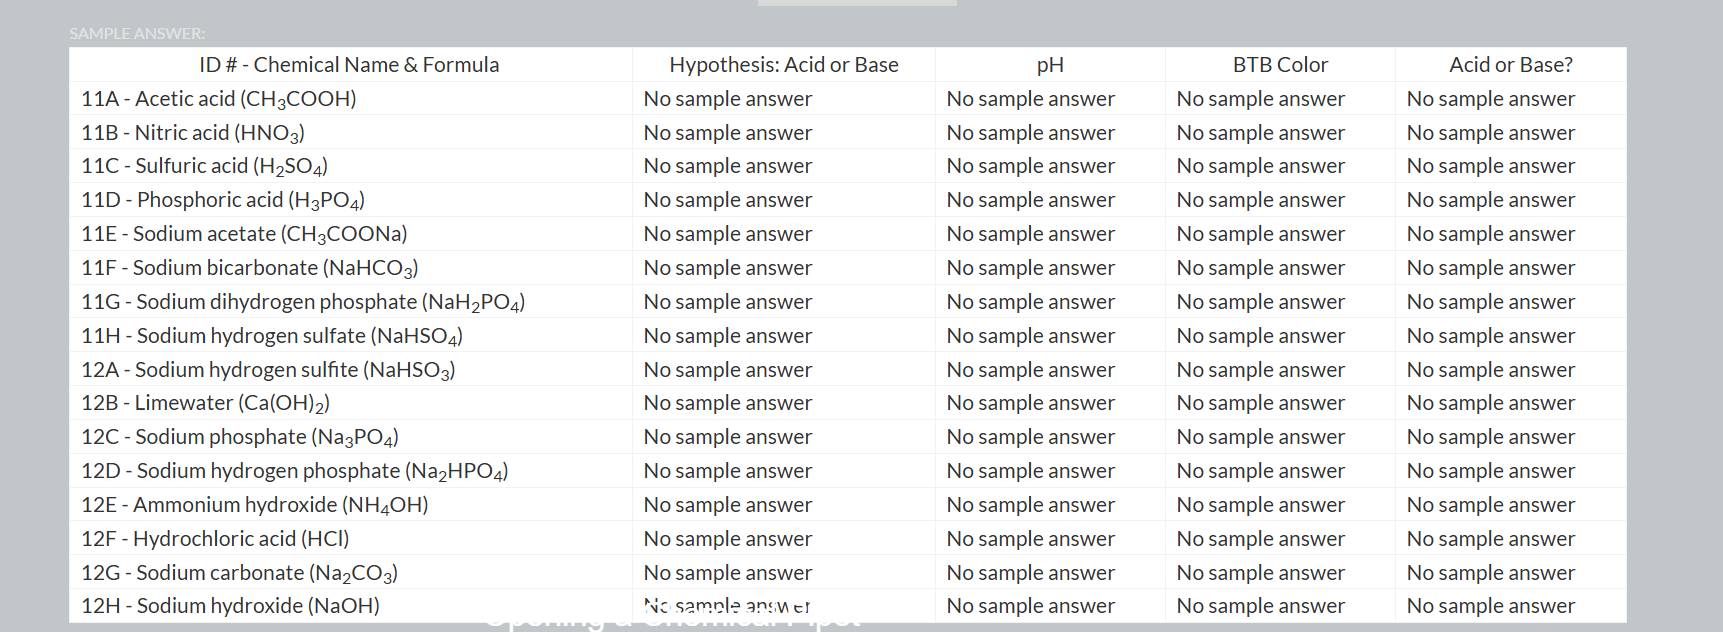Click the "Hypothesis: Acid or Base" column header

tap(783, 65)
